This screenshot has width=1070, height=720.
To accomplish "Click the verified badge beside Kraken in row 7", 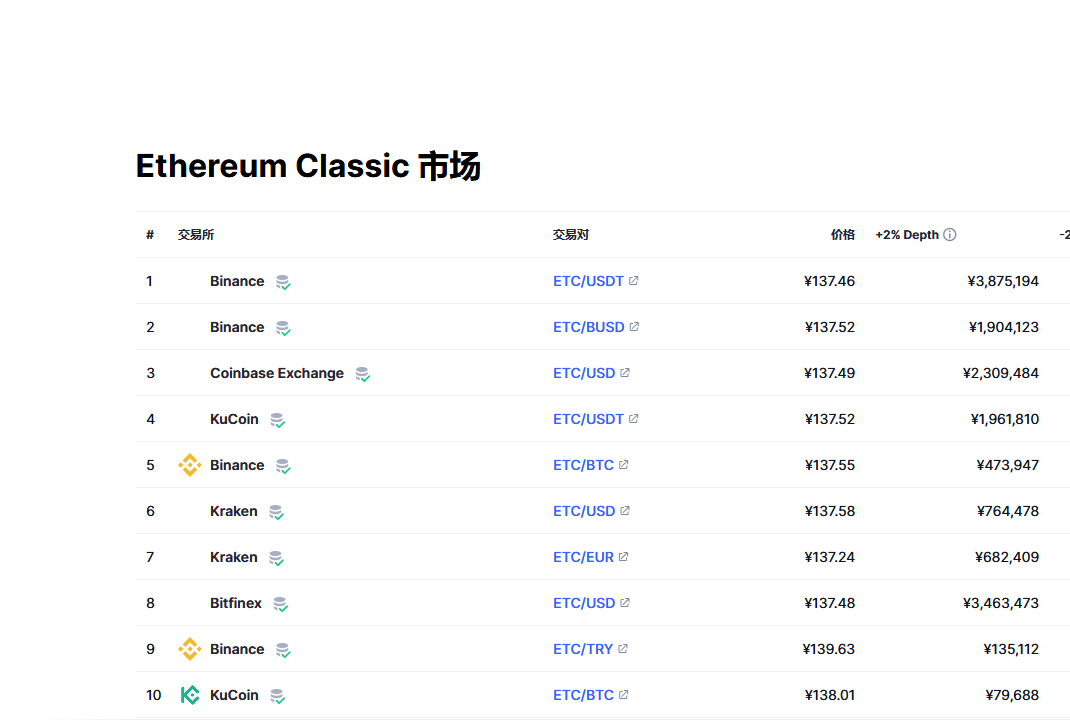I will [x=276, y=558].
